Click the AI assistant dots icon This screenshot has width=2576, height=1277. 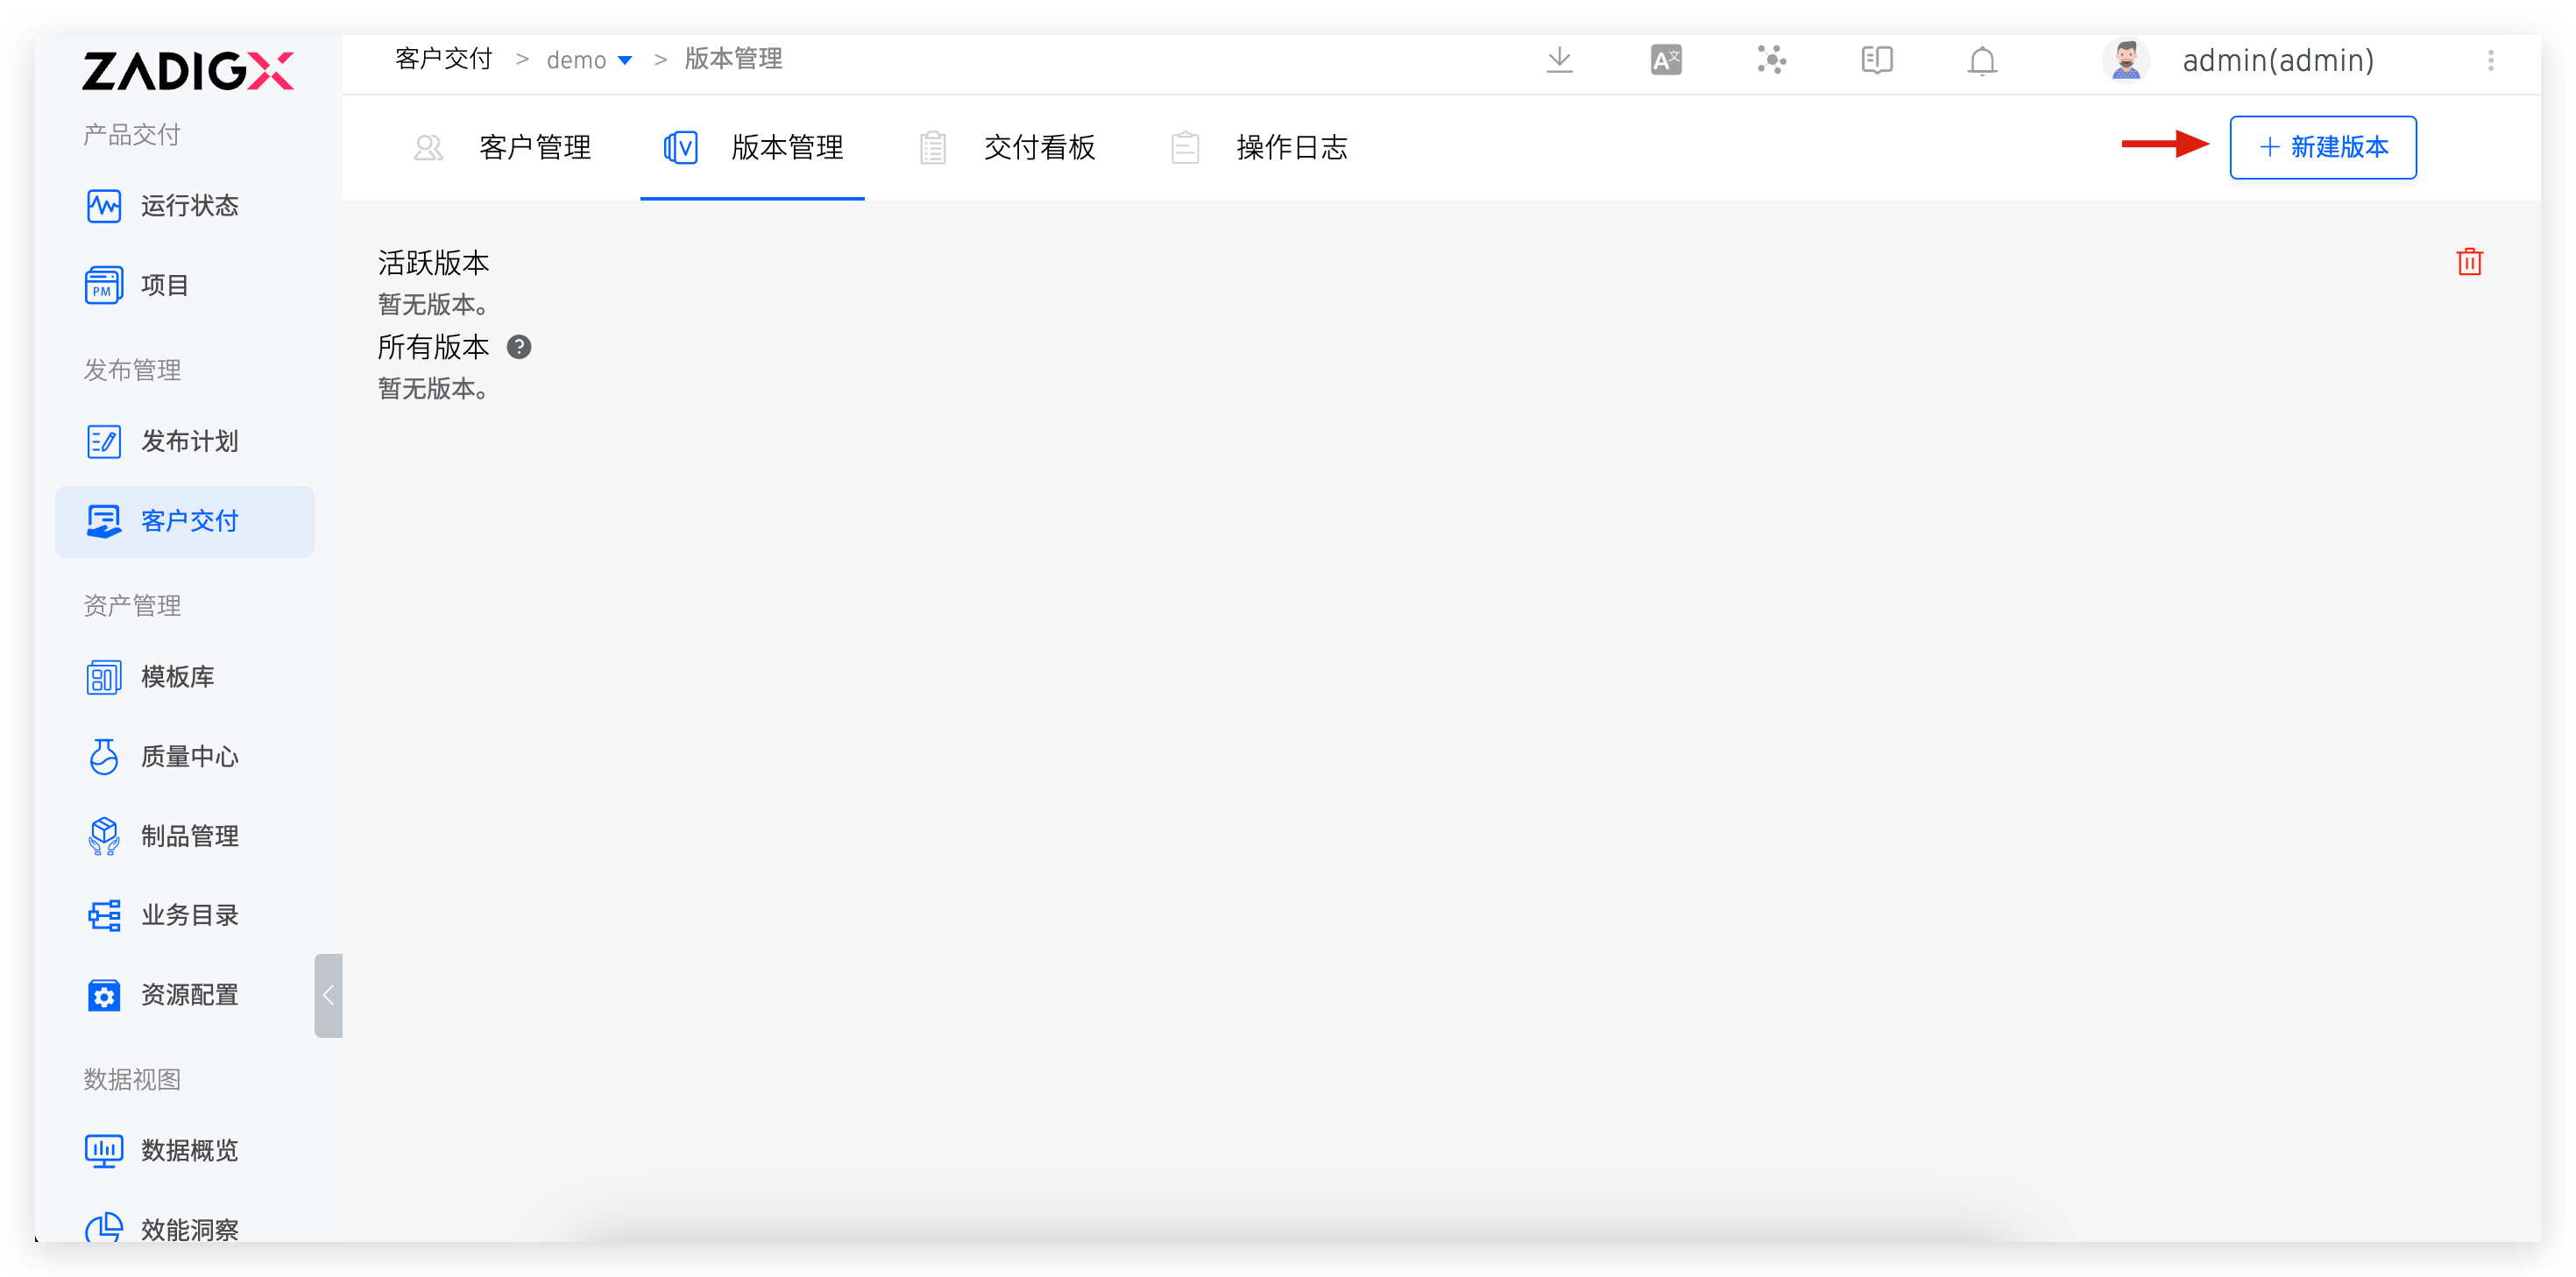pyautogui.click(x=1771, y=61)
